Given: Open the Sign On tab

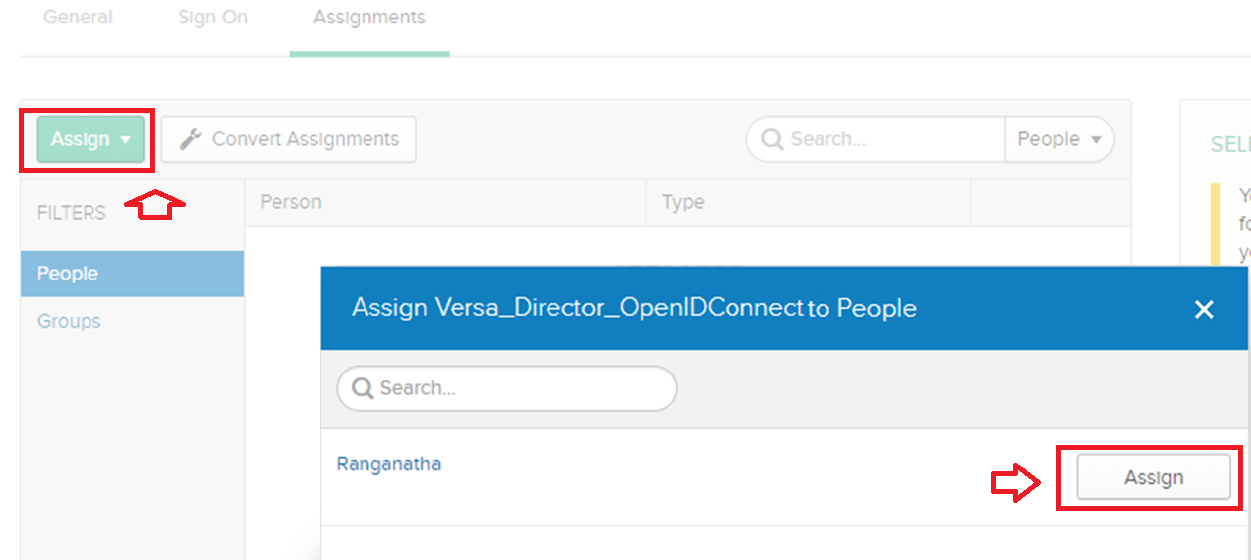Looking at the screenshot, I should pyautogui.click(x=213, y=18).
